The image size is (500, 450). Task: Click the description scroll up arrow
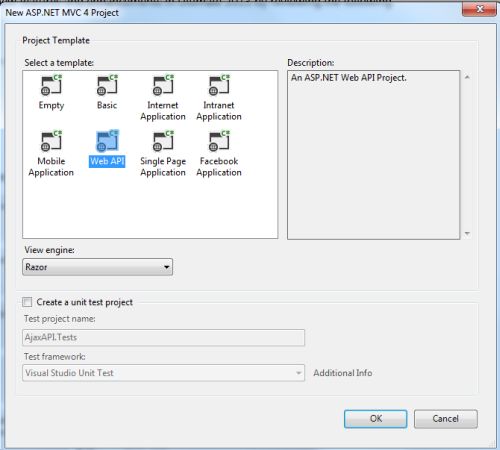(467, 77)
